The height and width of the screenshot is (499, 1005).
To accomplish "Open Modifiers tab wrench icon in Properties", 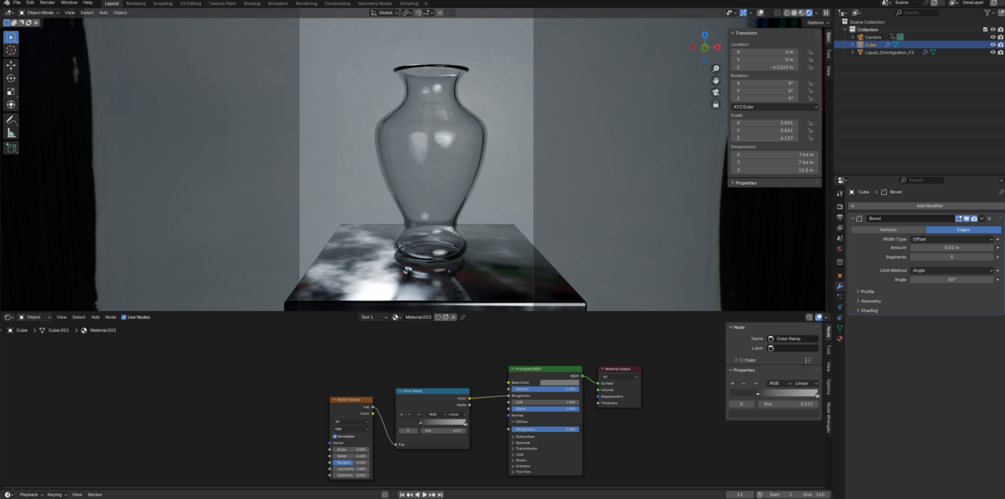I will pyautogui.click(x=840, y=286).
